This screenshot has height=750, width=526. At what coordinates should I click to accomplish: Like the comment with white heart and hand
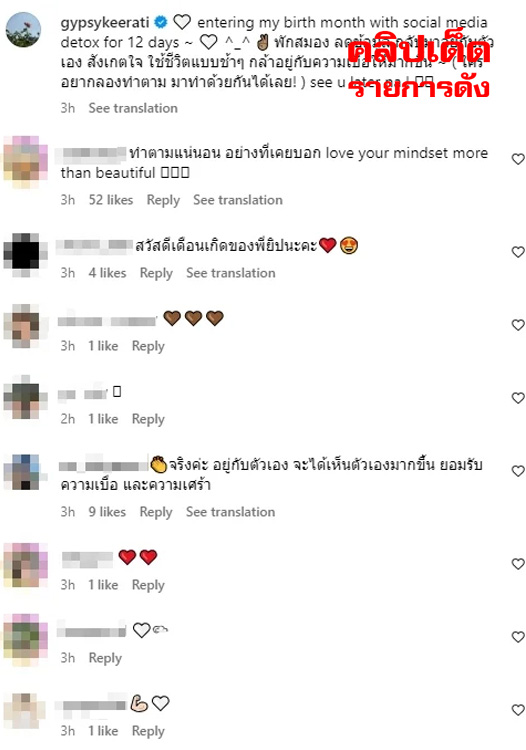coord(518,637)
